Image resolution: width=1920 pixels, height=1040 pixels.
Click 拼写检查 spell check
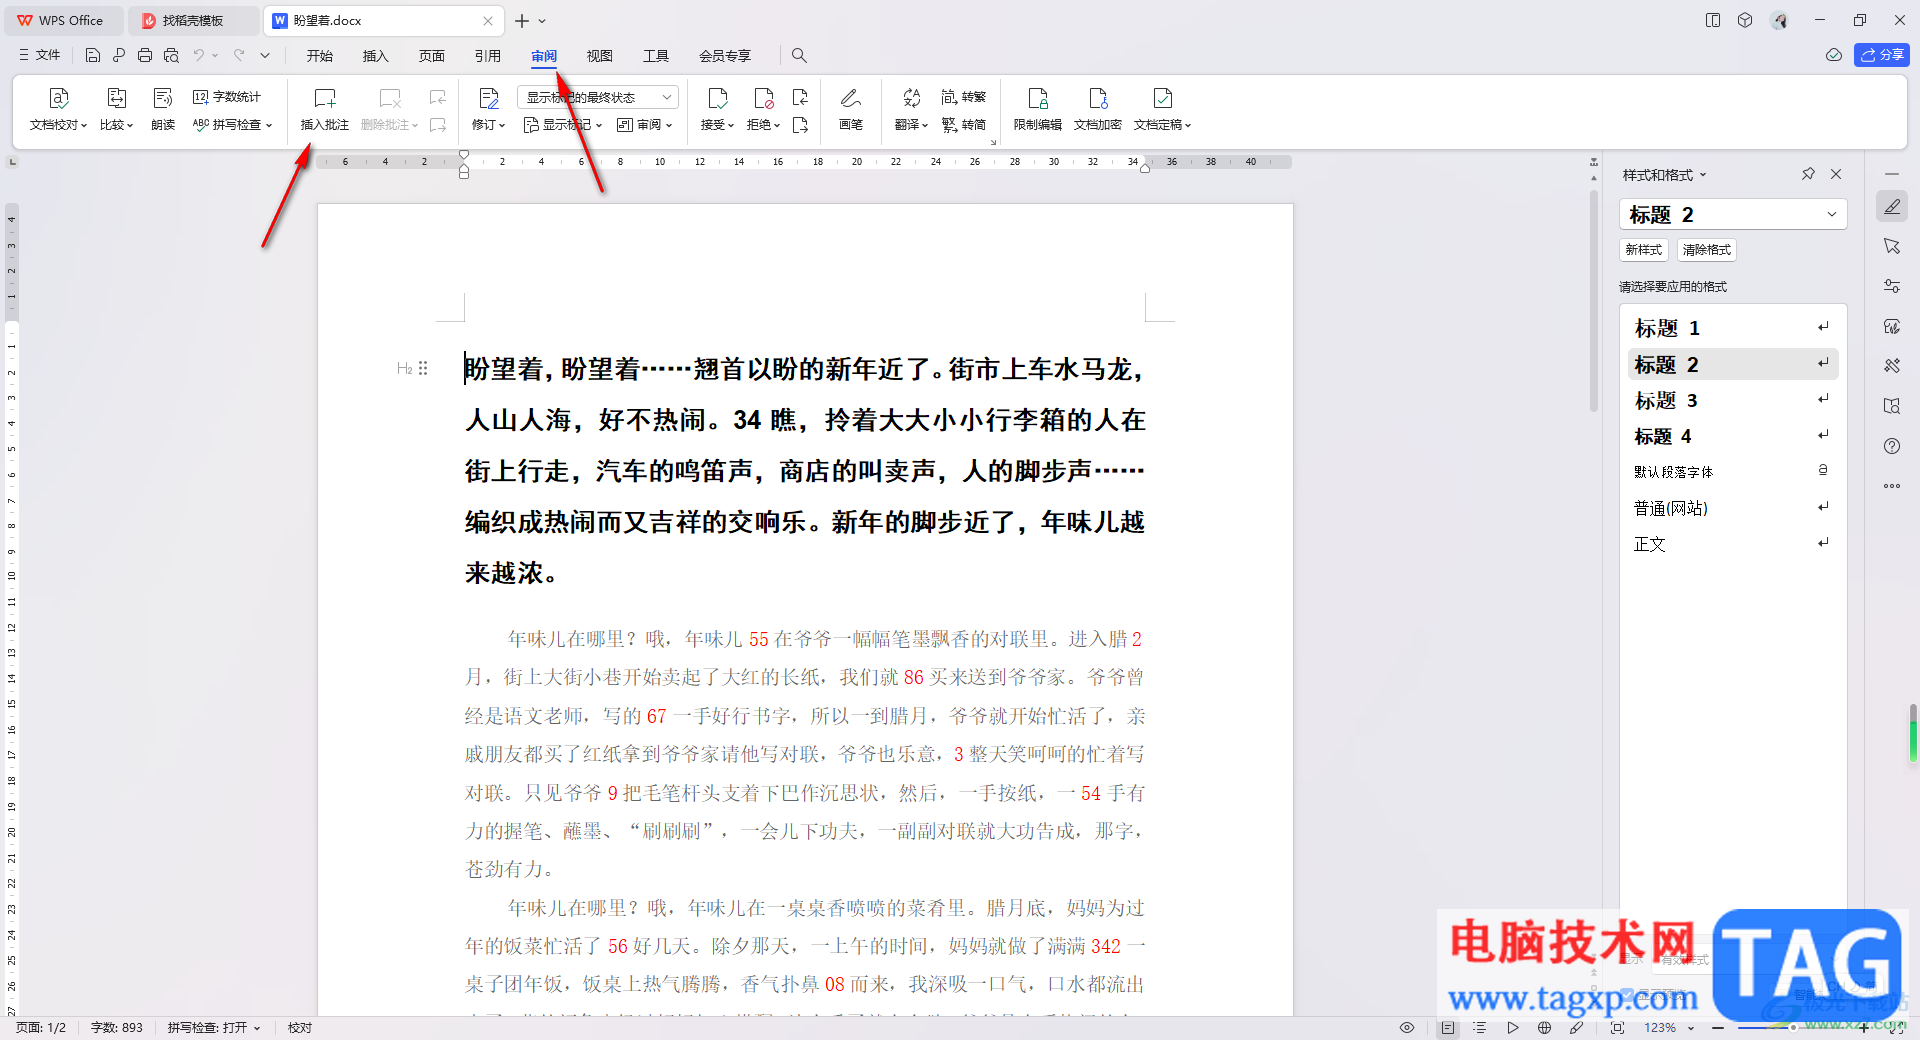coord(232,125)
